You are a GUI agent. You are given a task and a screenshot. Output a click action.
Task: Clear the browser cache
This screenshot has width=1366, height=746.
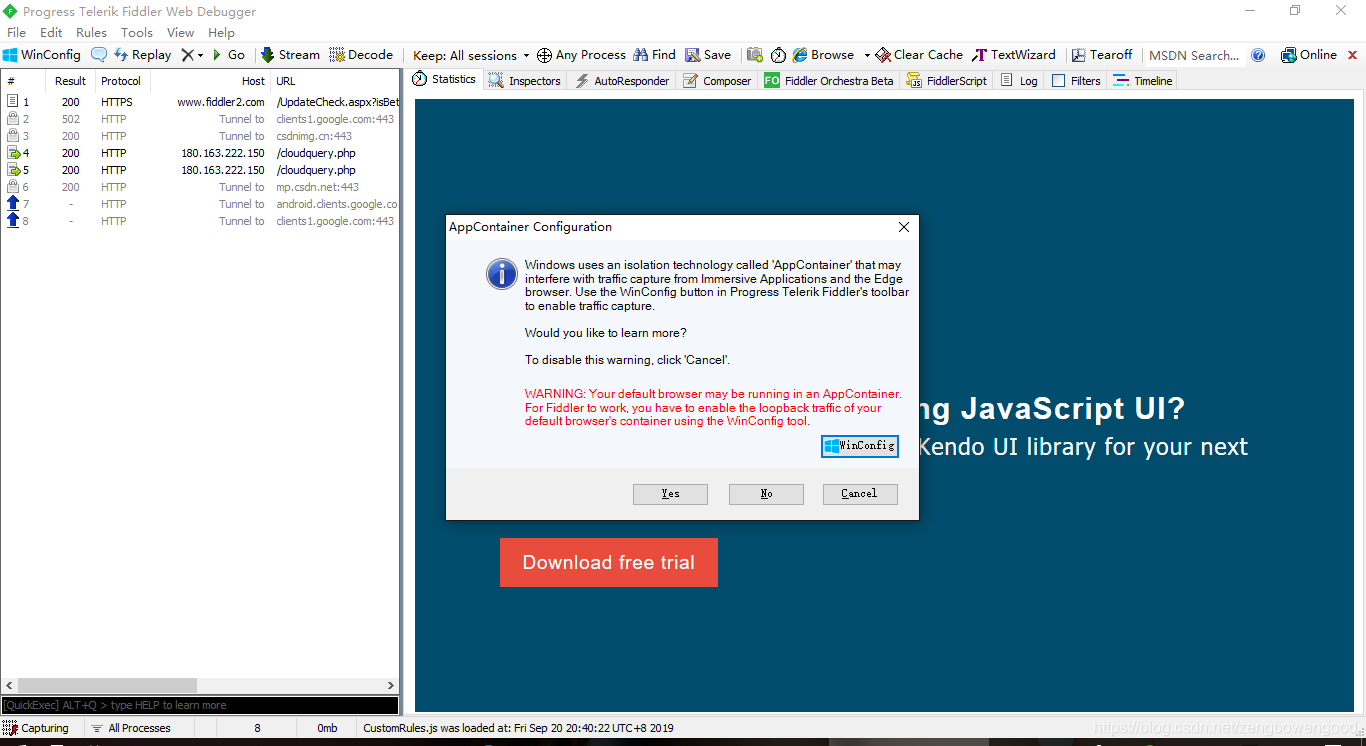click(919, 55)
